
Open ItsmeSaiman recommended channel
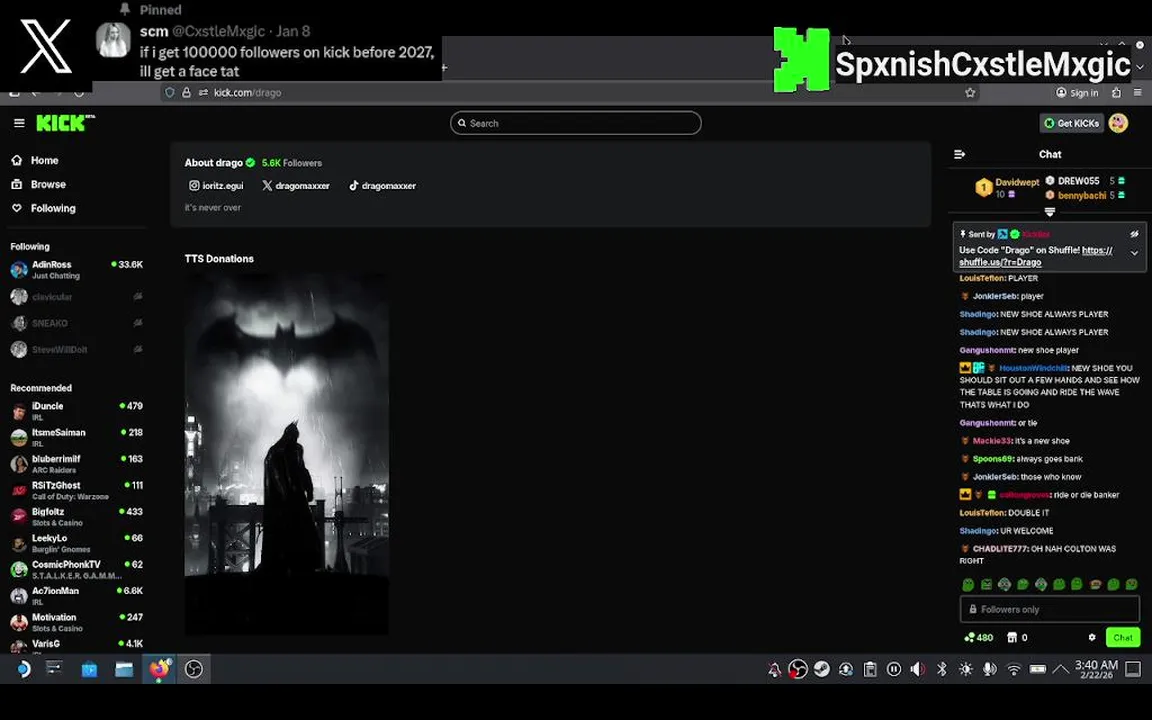pyautogui.click(x=76, y=438)
